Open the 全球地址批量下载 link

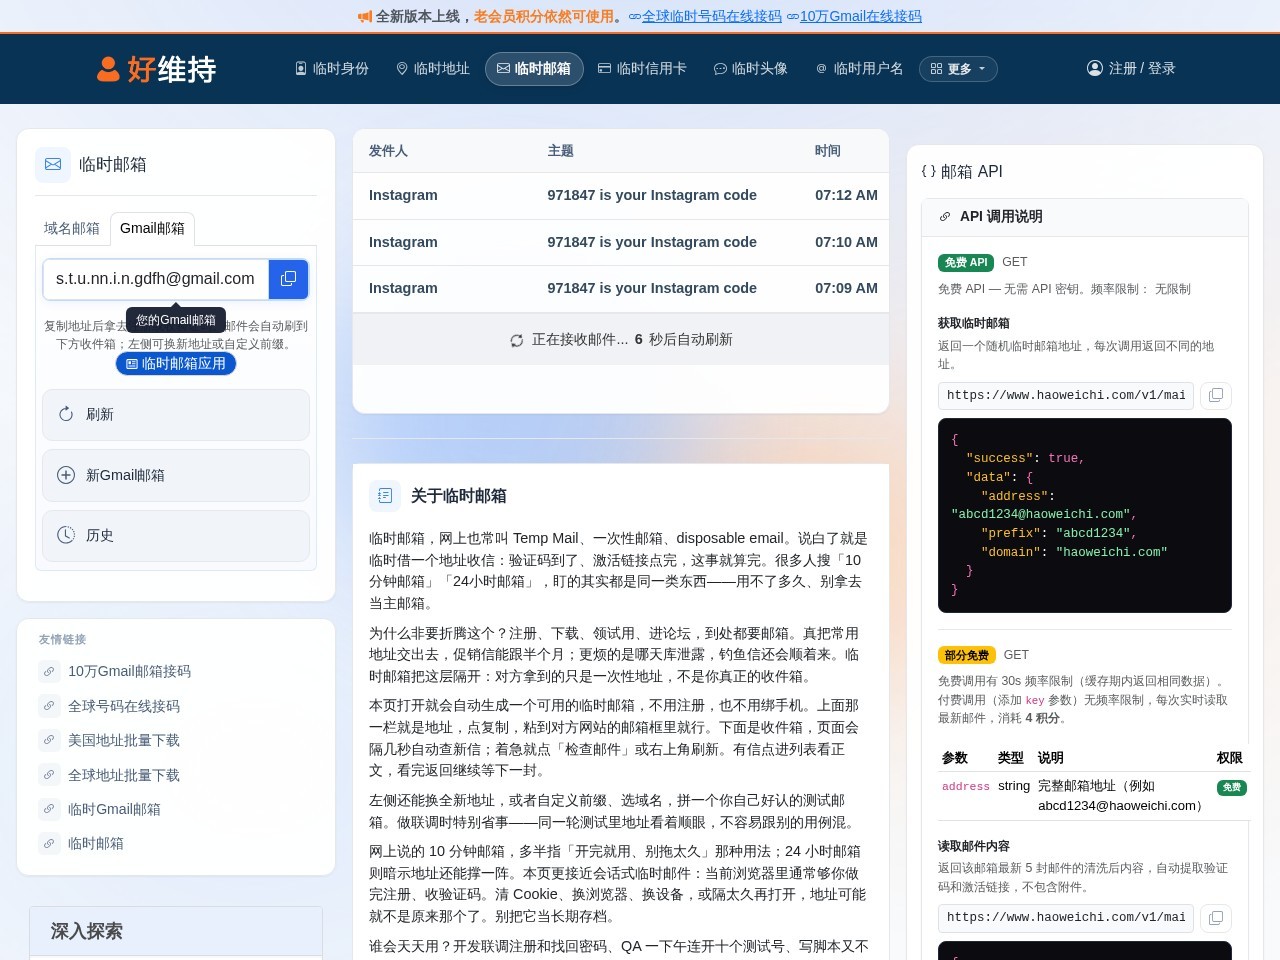(x=124, y=775)
